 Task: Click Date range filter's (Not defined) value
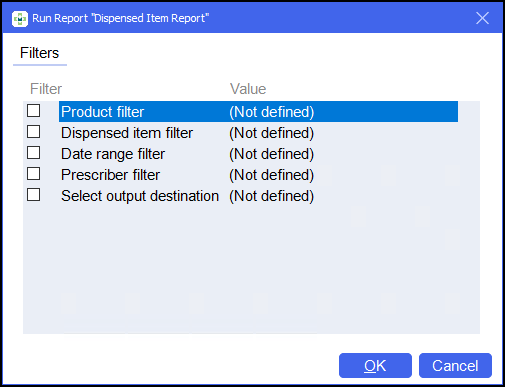click(x=272, y=154)
